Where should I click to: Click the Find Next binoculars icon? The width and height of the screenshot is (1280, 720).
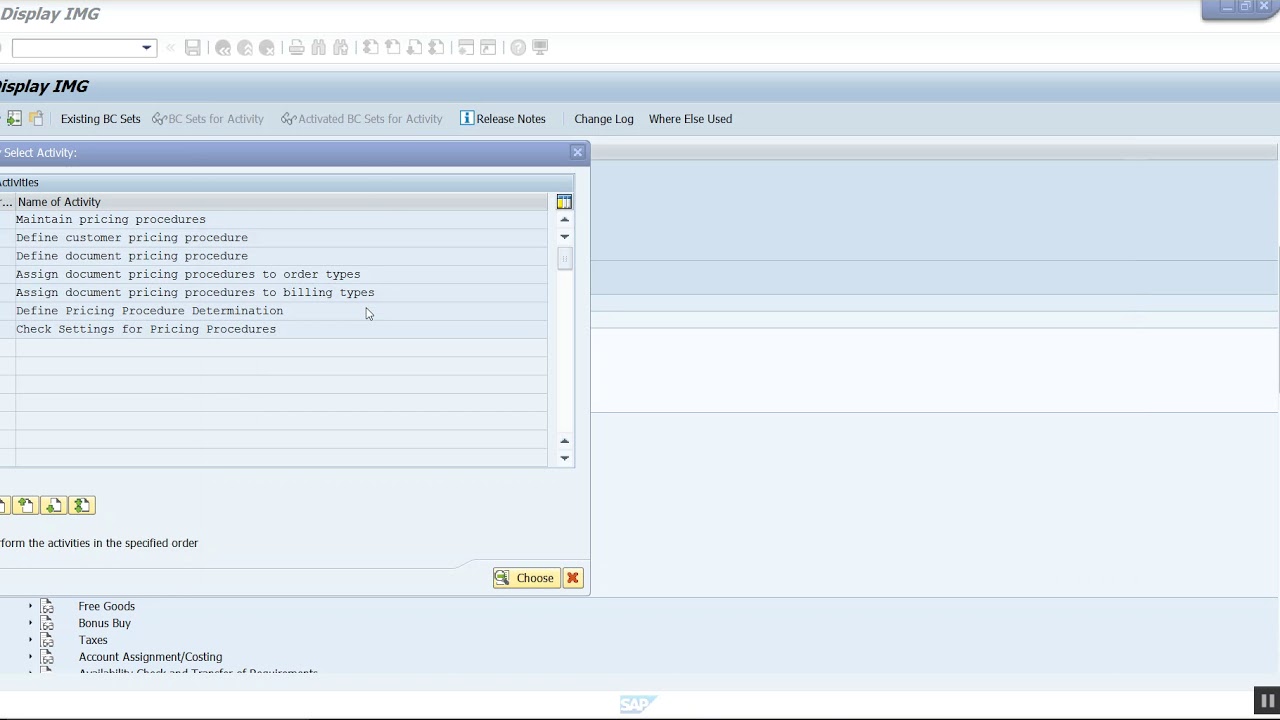[x=341, y=48]
